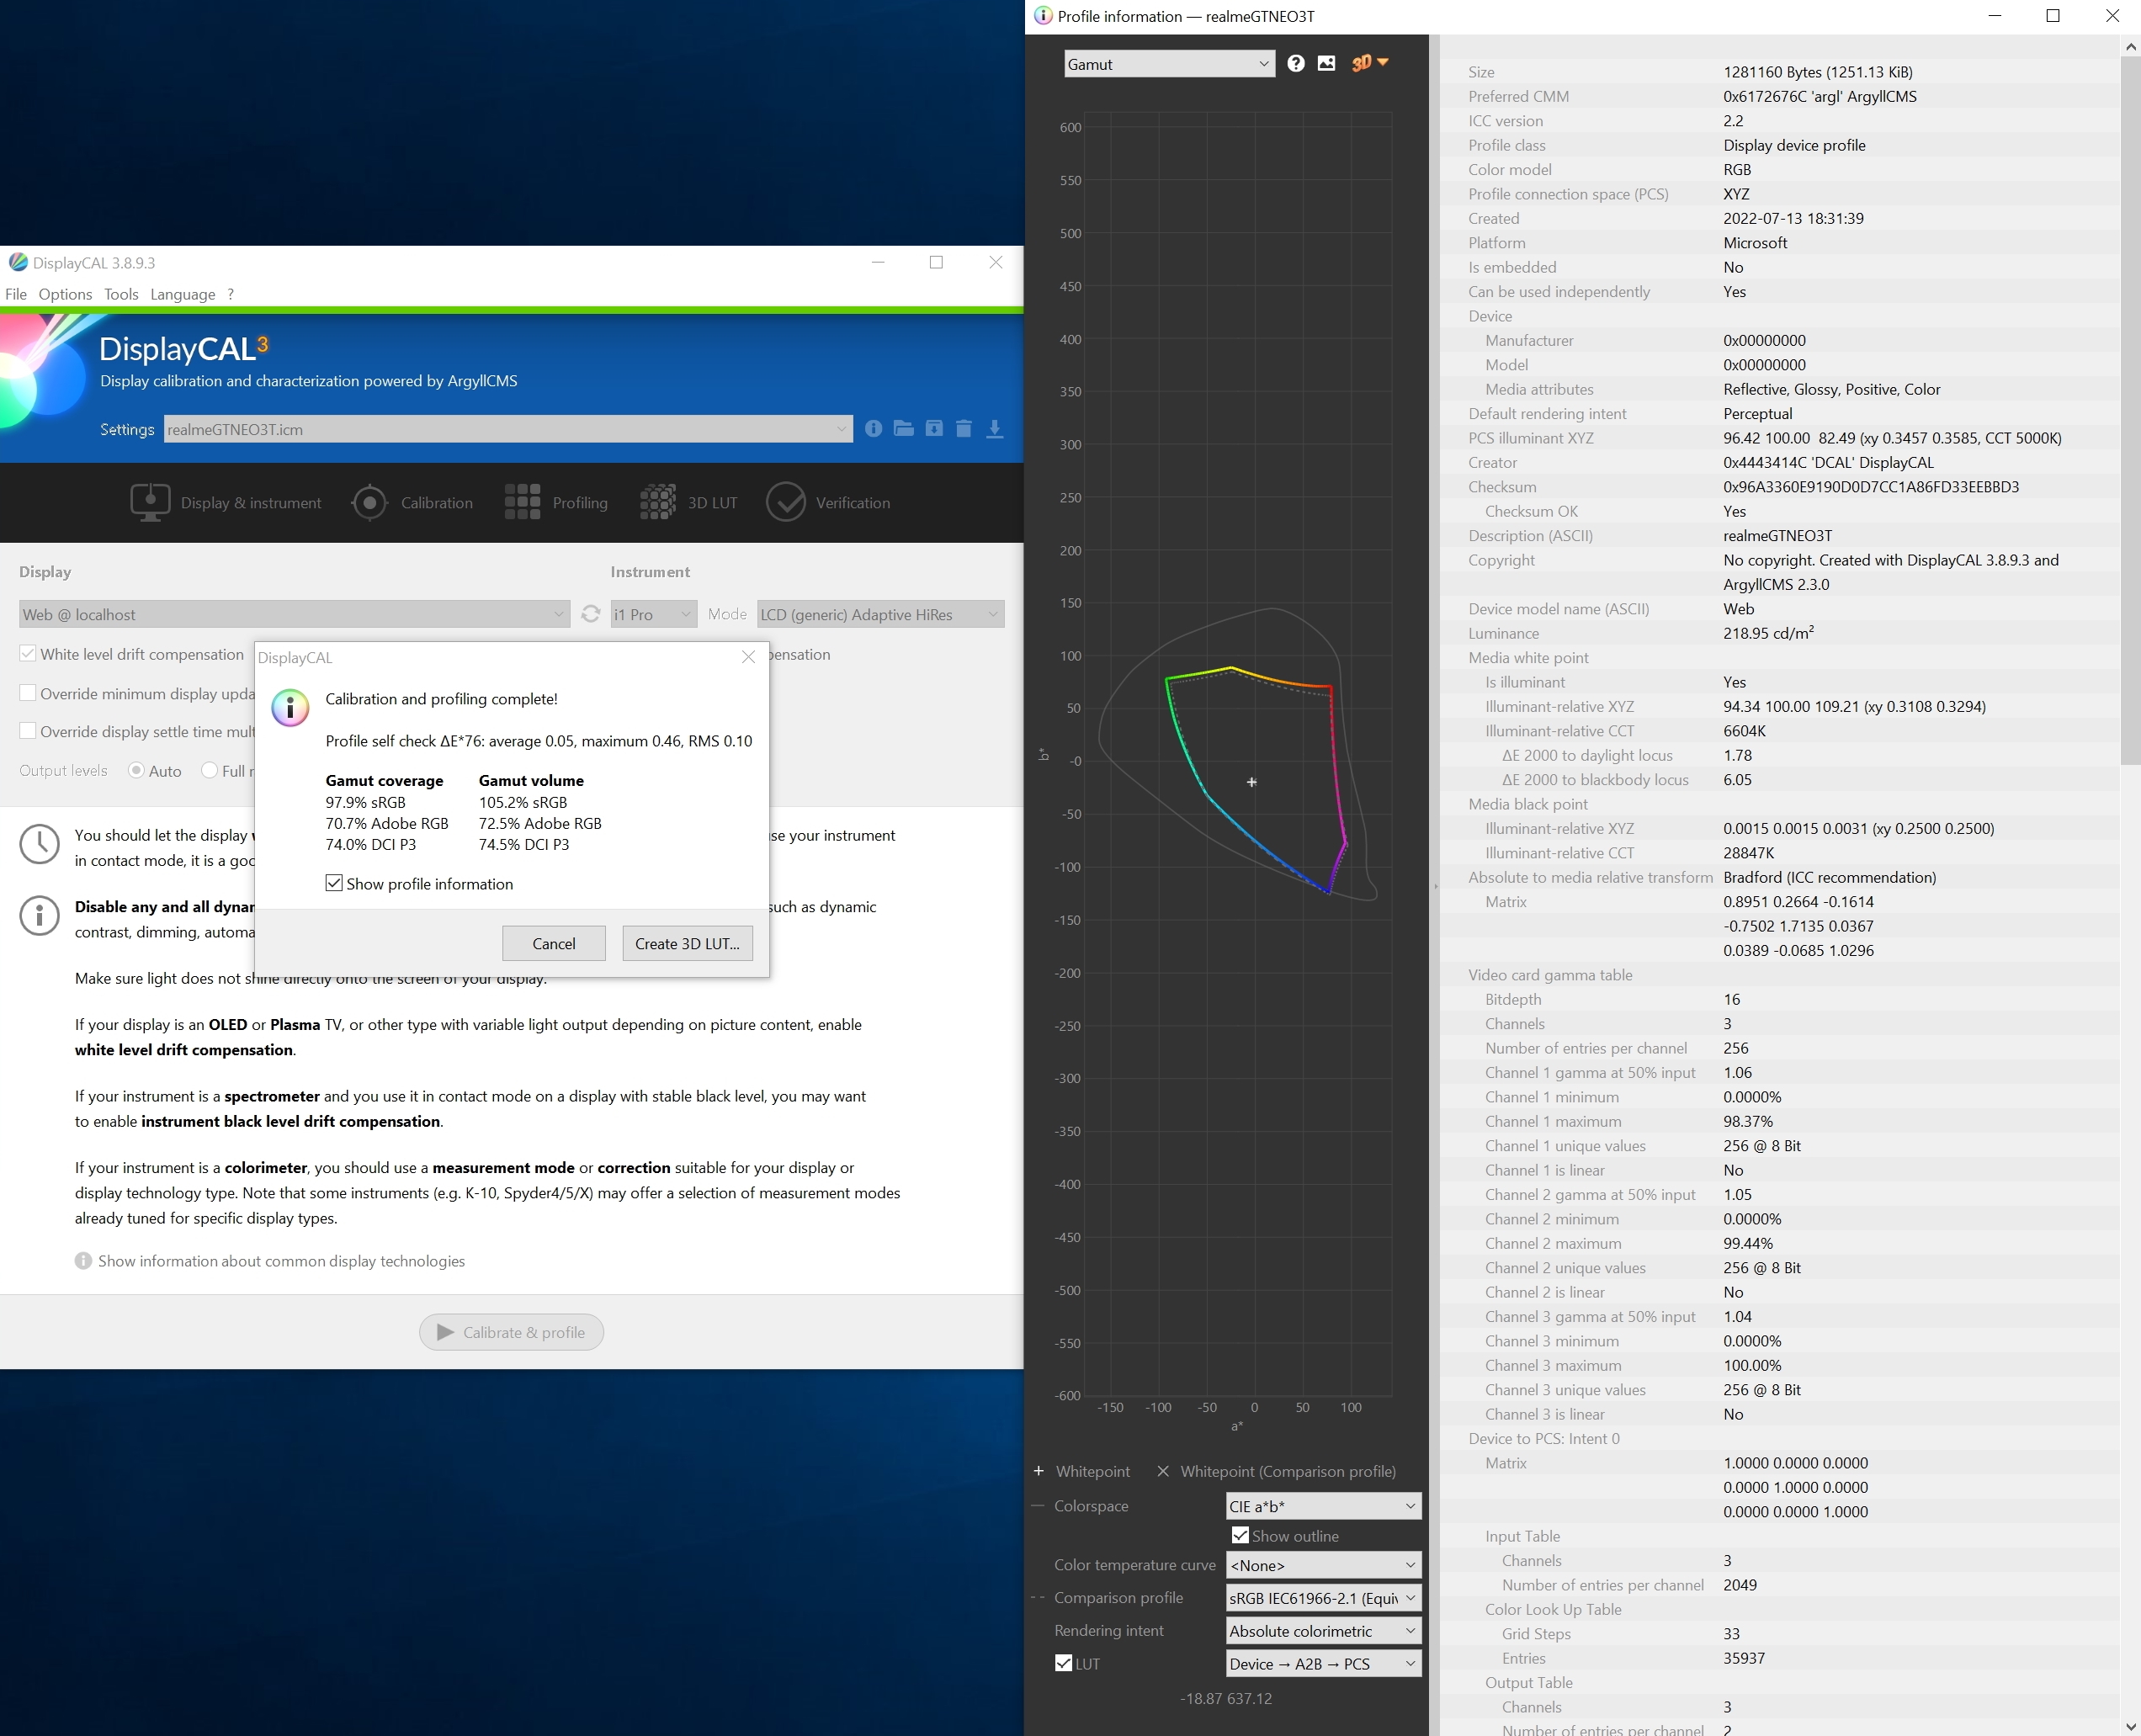
Task: Click the download arrow icon beside Settings
Action: coord(994,429)
